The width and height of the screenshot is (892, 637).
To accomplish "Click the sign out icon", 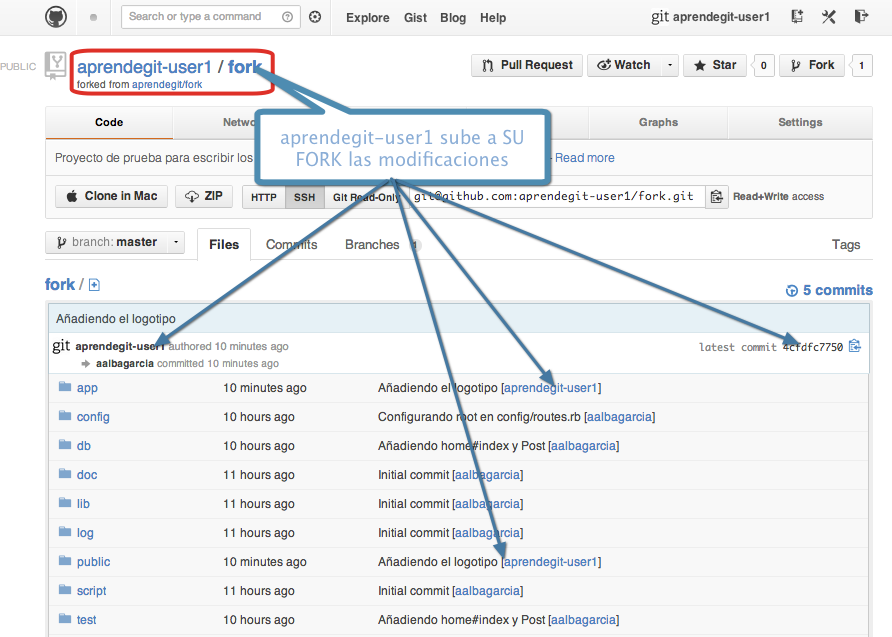I will (x=861, y=17).
